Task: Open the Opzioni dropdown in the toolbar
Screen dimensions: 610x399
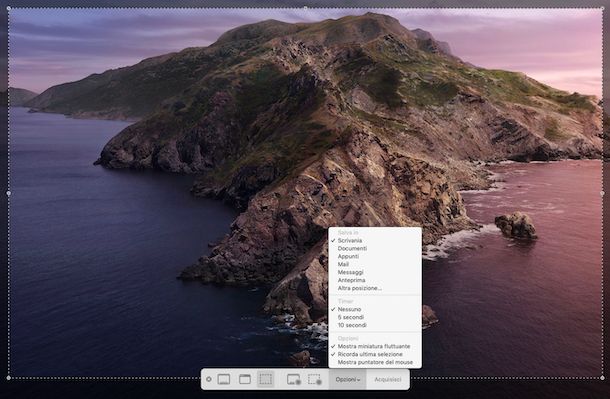Action: click(x=347, y=379)
